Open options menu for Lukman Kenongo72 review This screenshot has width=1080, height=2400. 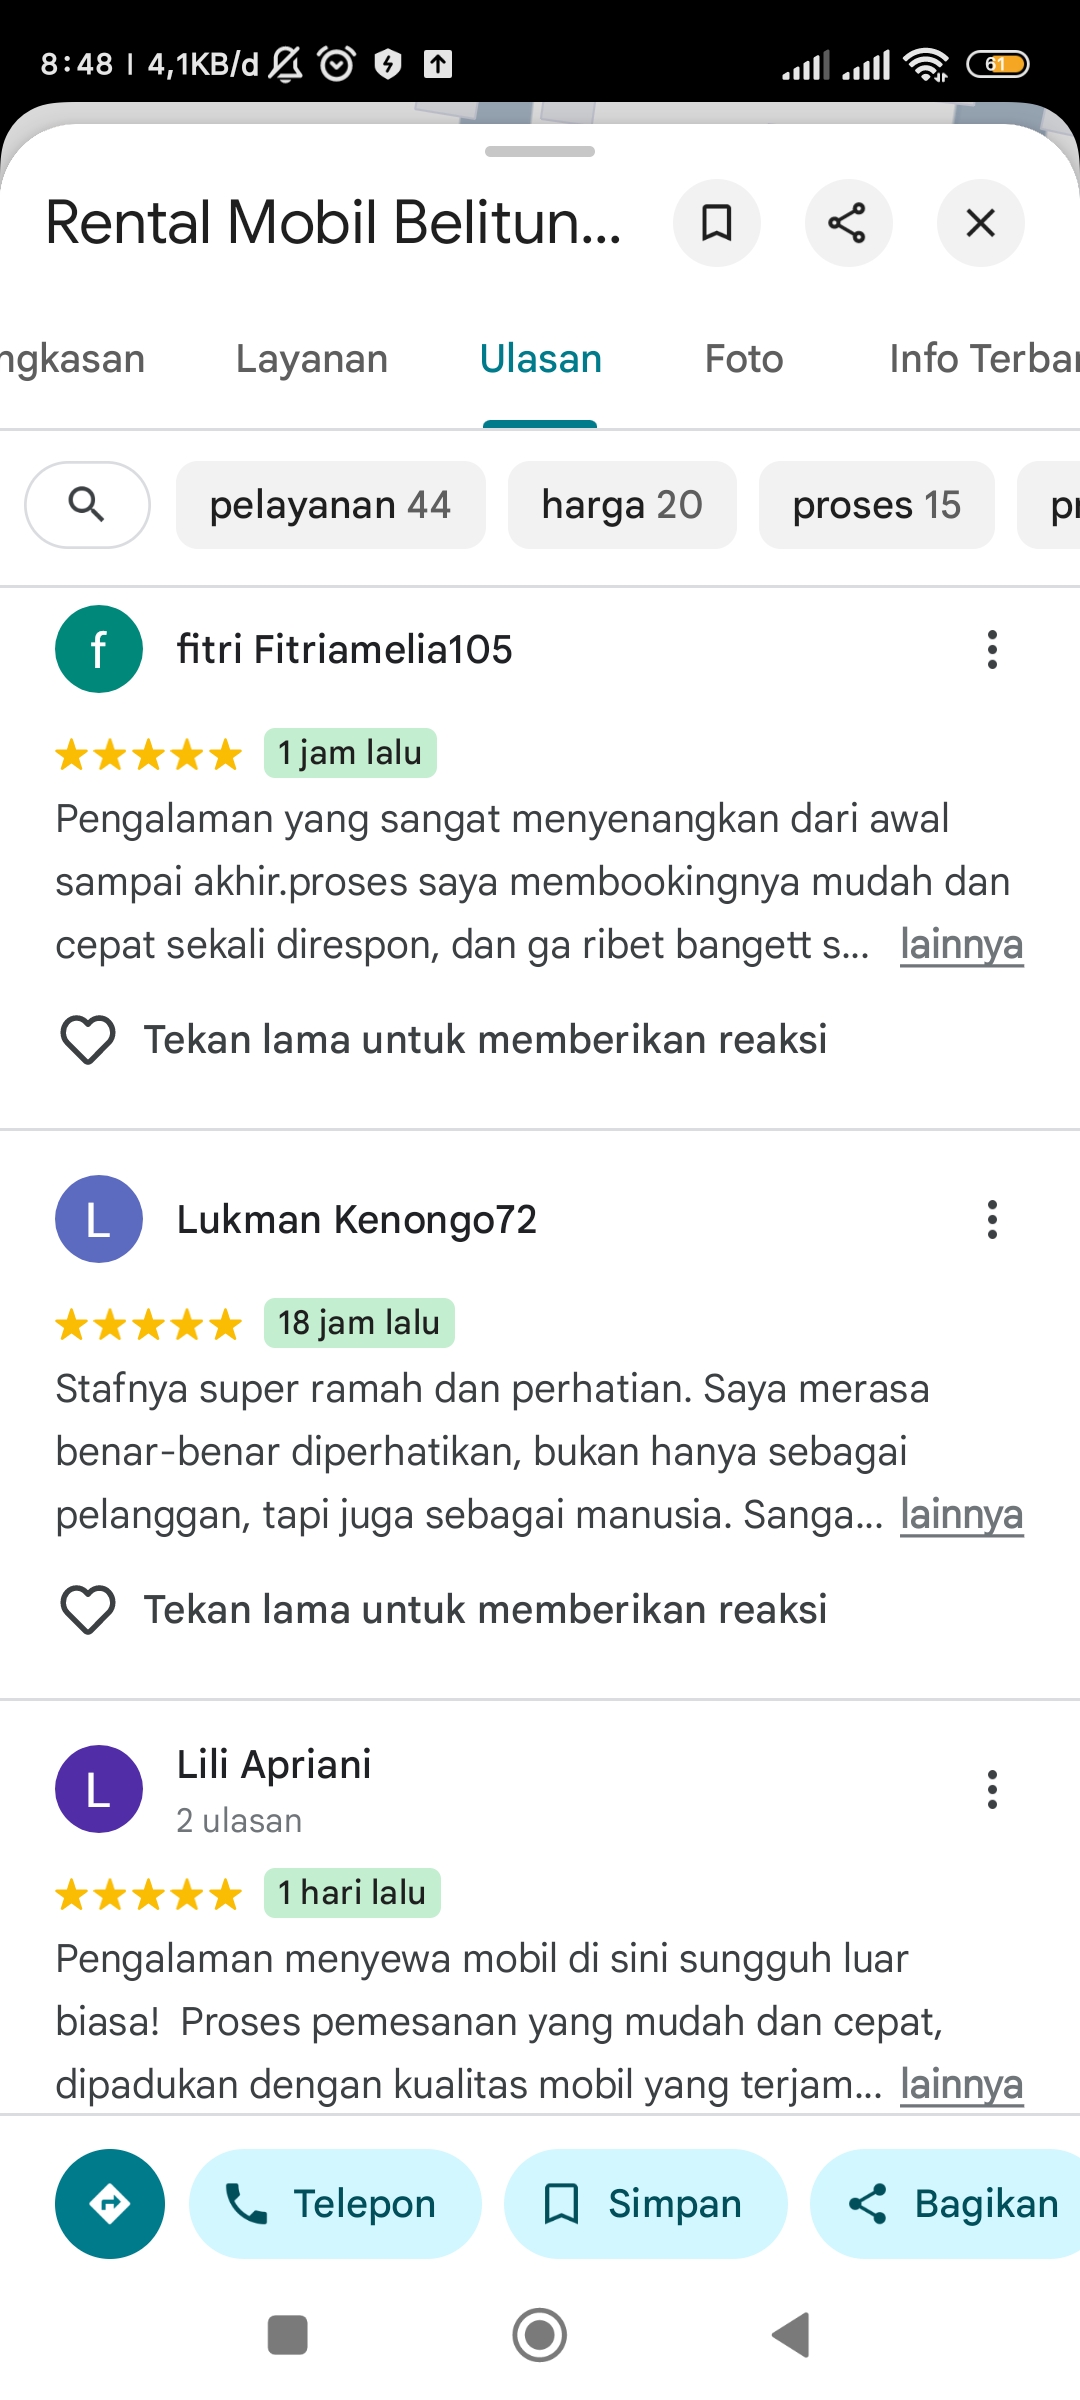click(x=992, y=1220)
